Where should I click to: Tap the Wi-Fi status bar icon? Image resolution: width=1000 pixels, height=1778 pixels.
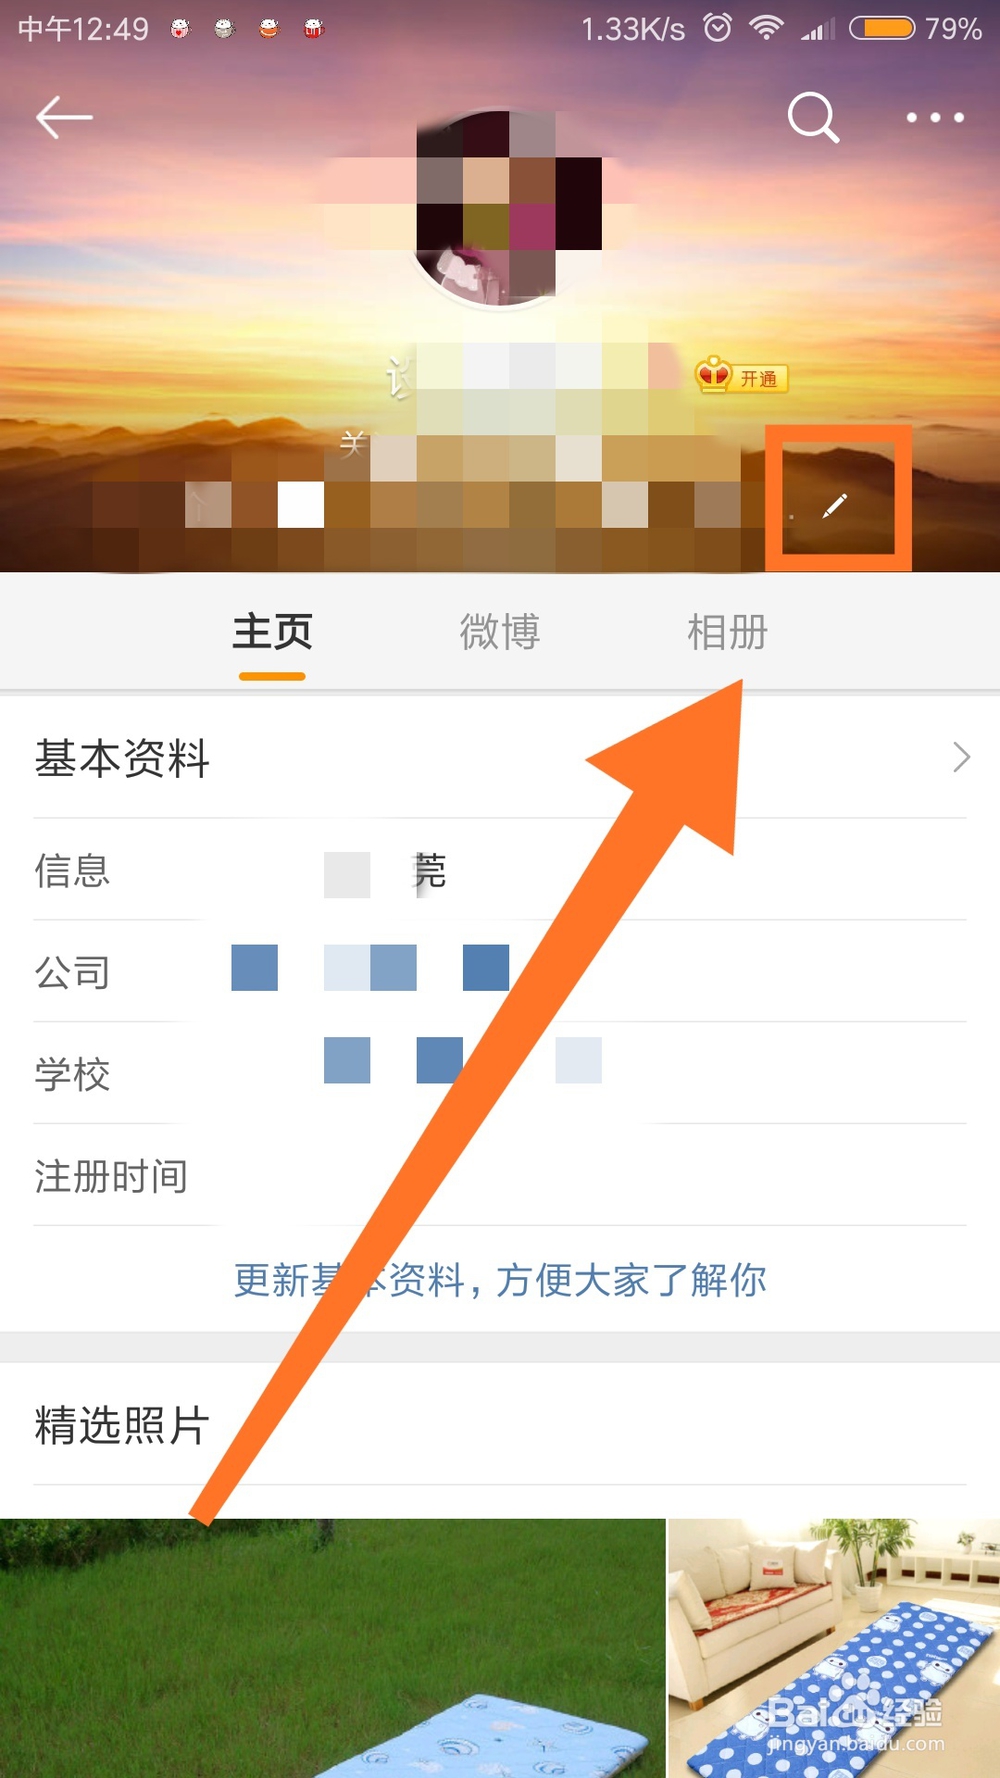pos(766,27)
